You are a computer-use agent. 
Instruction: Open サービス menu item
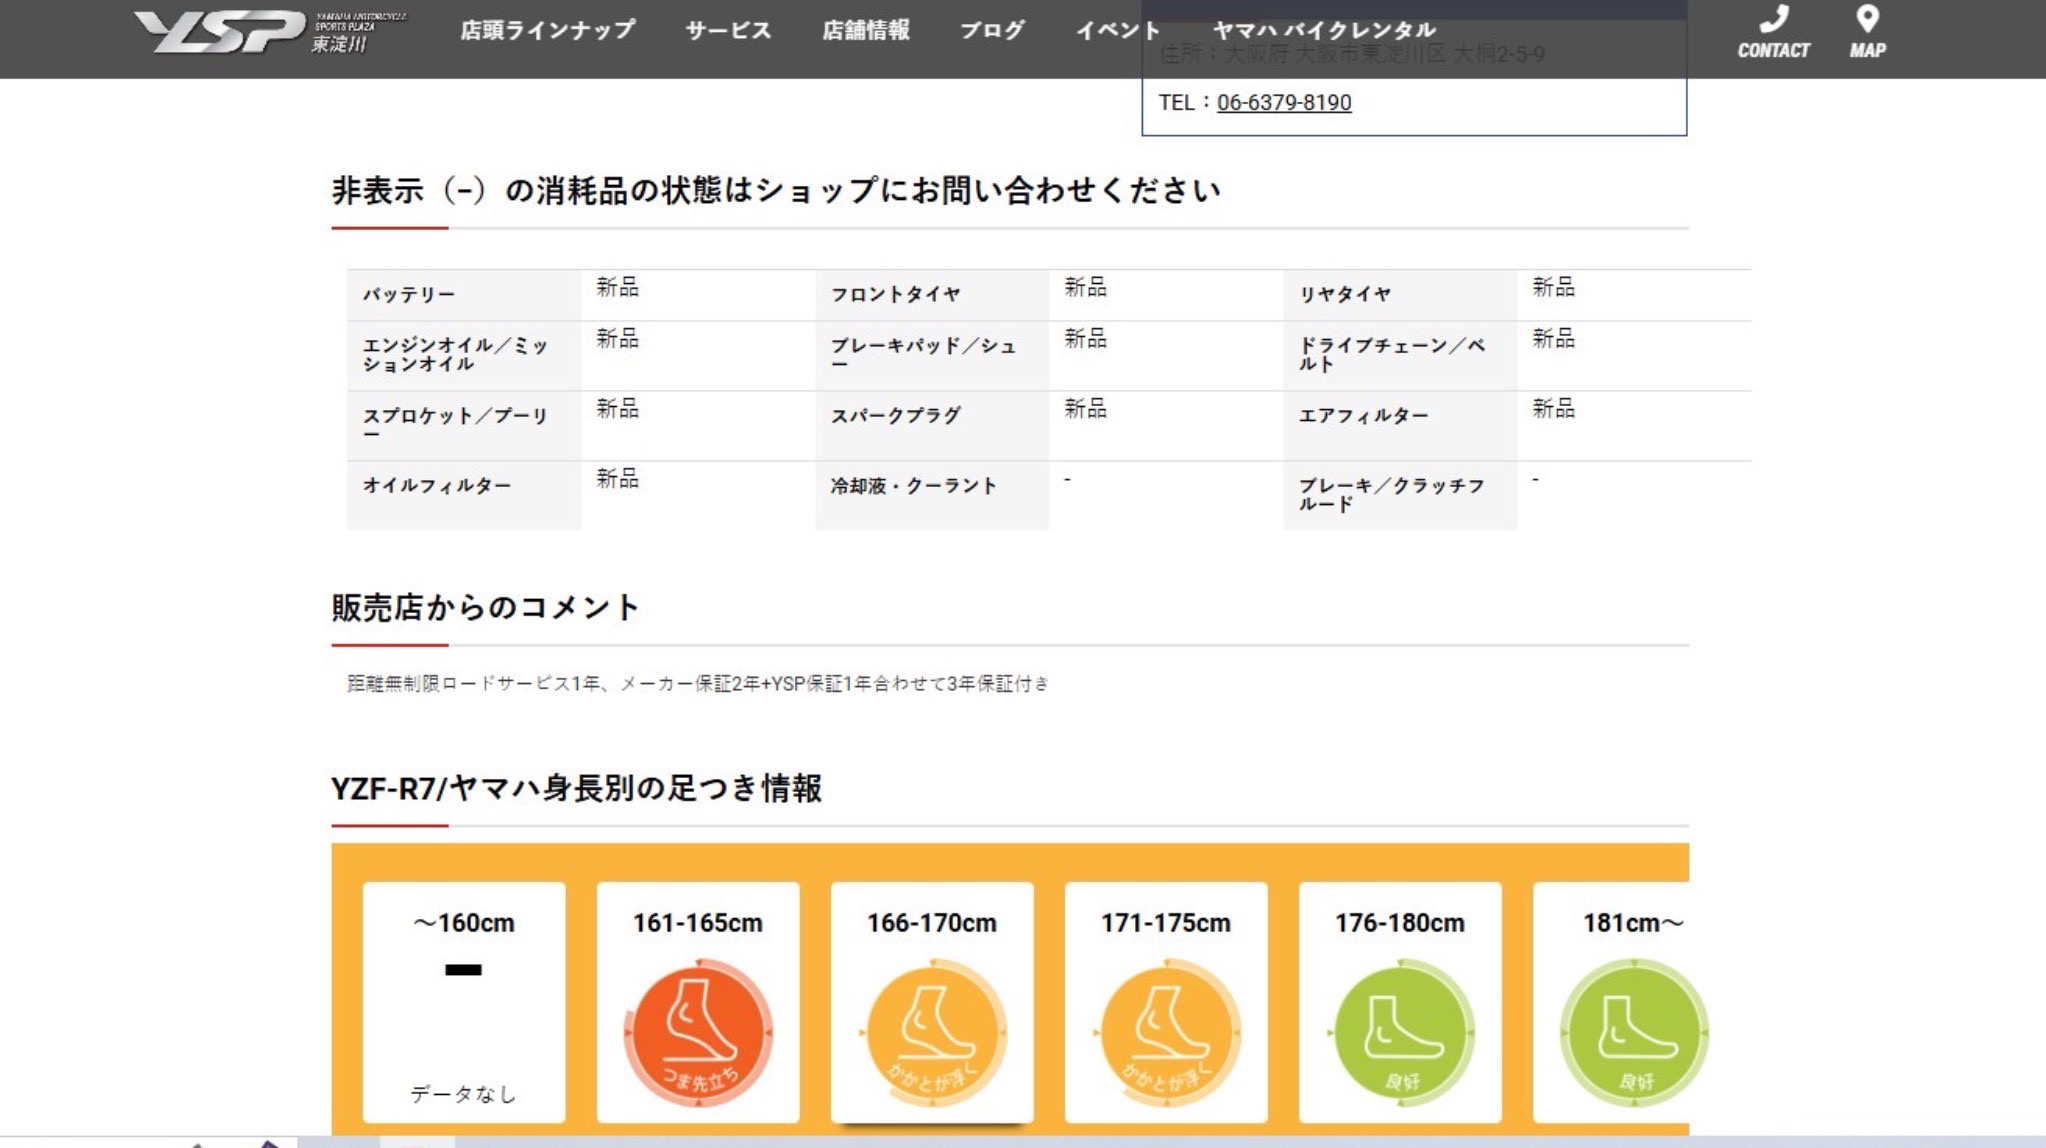(x=728, y=30)
